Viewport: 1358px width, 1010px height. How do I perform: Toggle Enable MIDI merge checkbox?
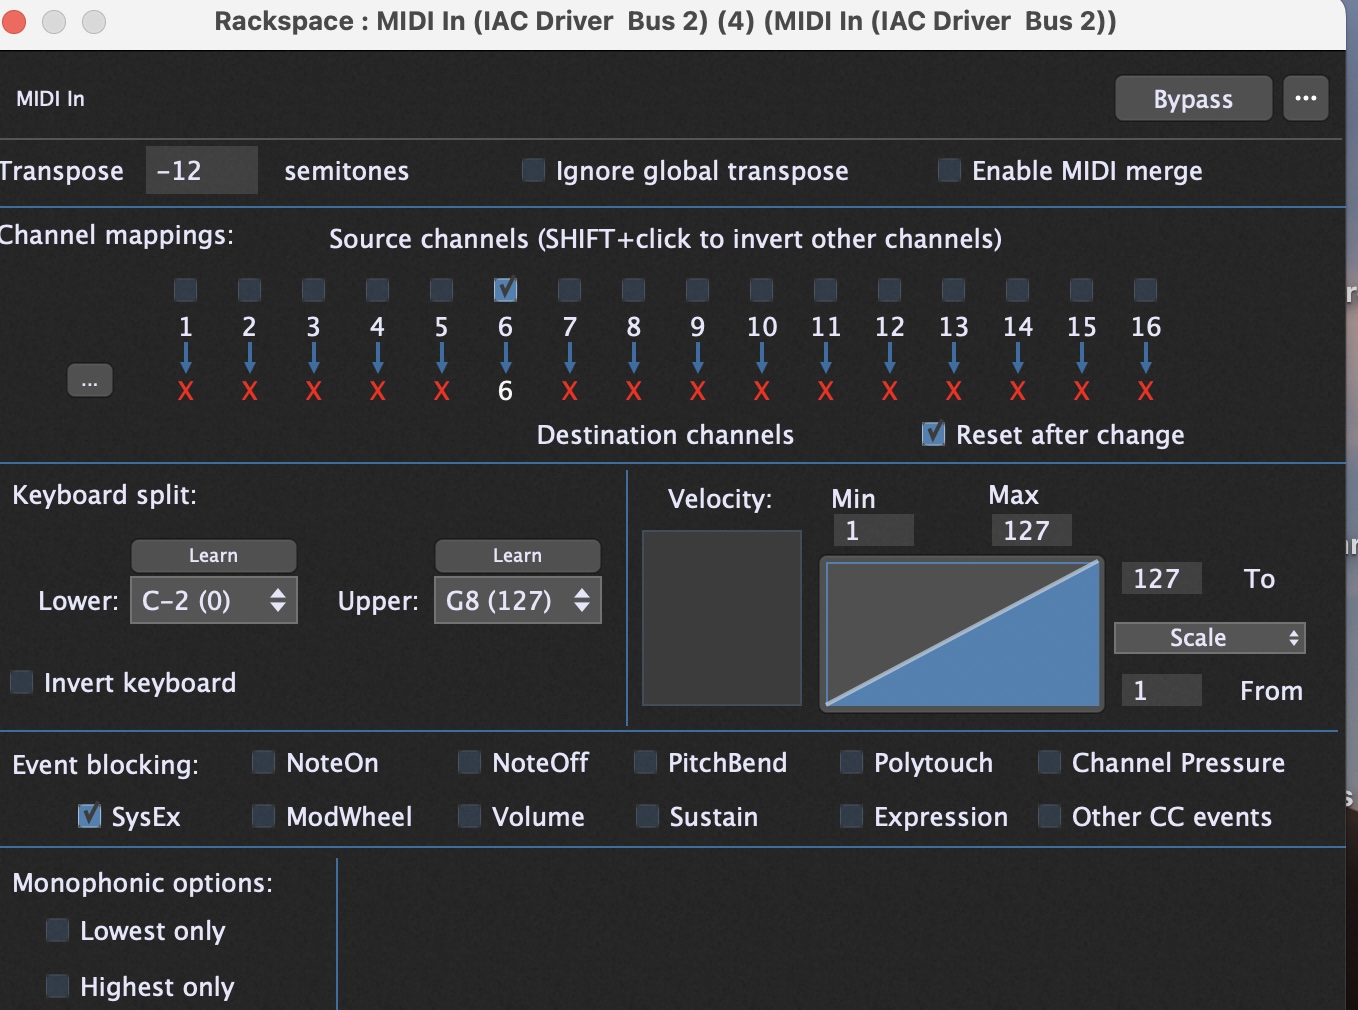[950, 170]
